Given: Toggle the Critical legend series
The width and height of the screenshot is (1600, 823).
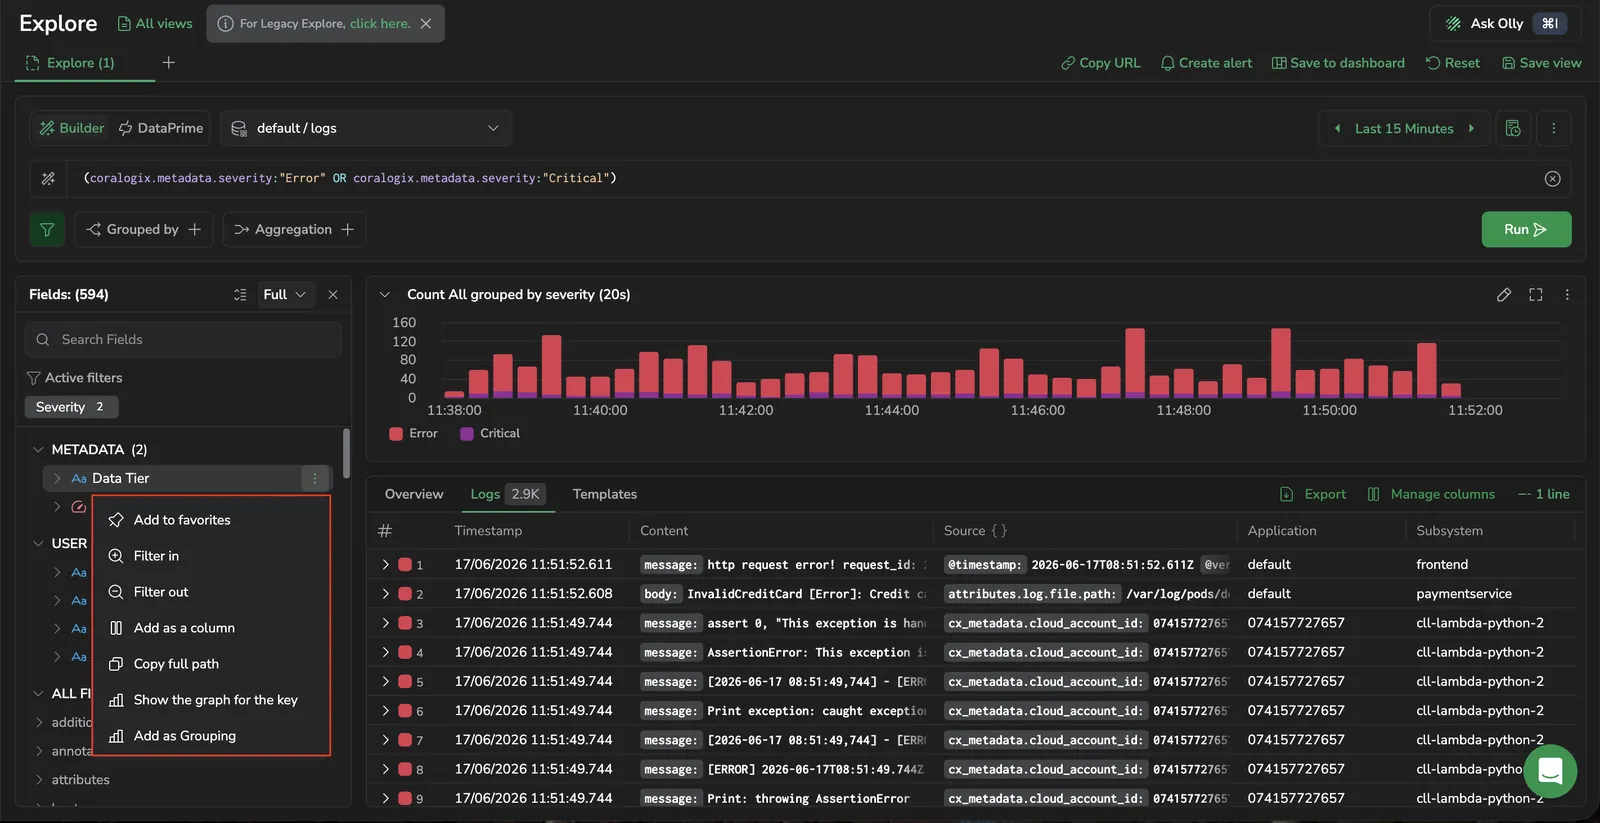Looking at the screenshot, I should tap(490, 434).
